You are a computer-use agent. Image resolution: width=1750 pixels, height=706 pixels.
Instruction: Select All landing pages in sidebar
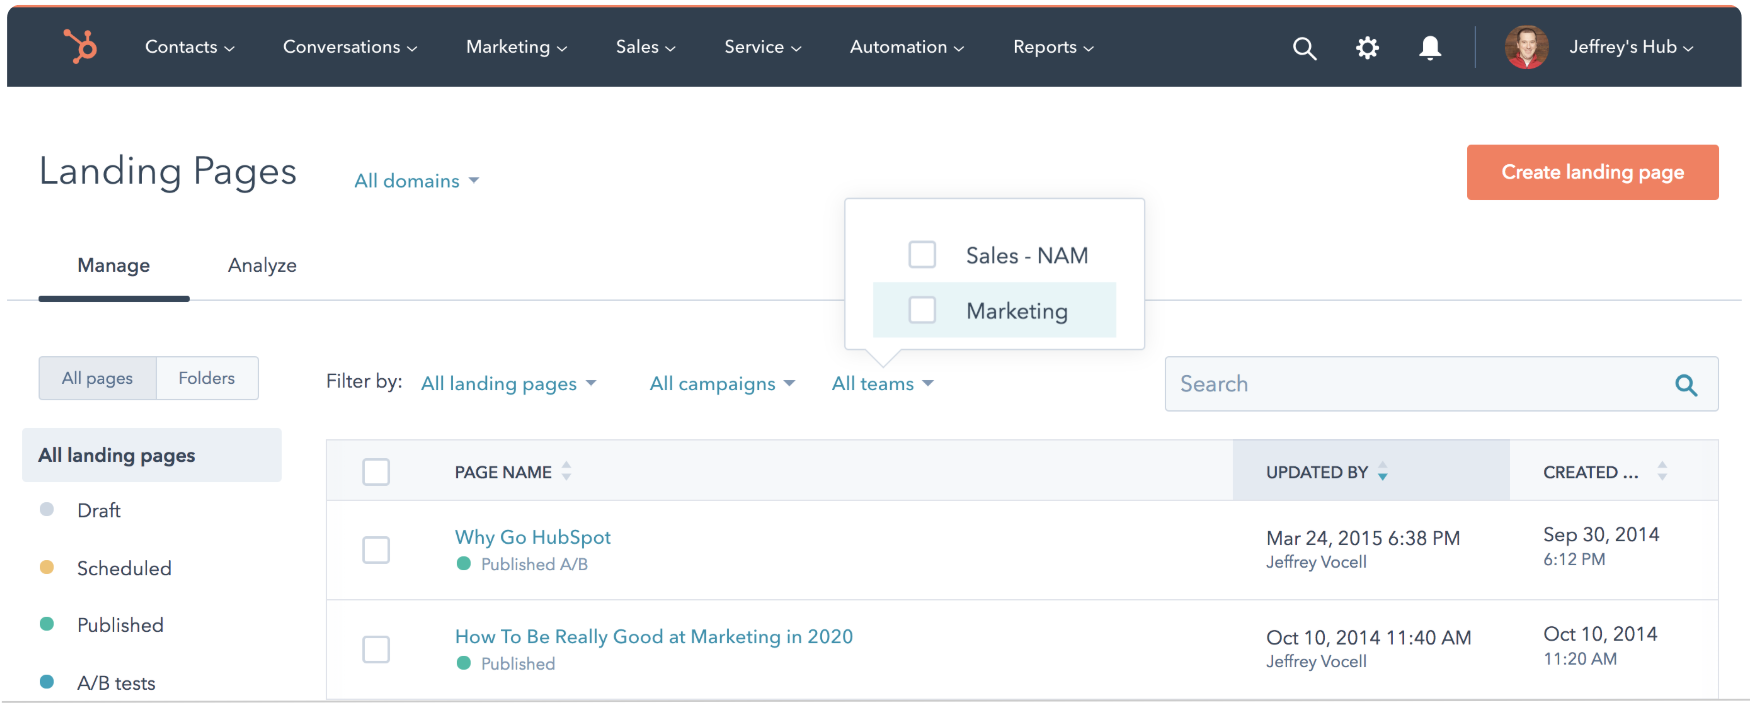click(x=152, y=455)
